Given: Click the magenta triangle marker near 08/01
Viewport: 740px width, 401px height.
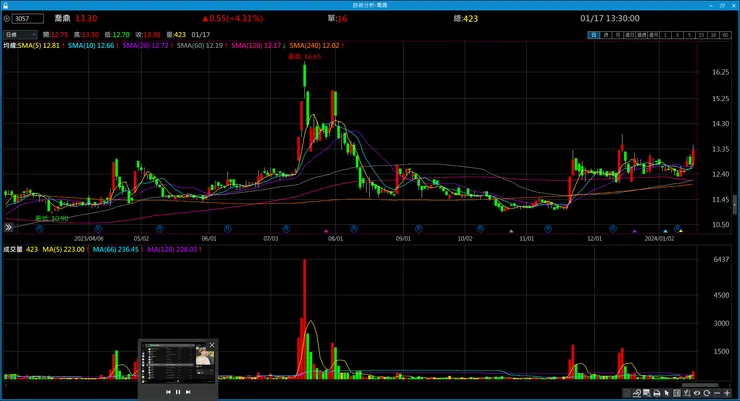Looking at the screenshot, I should [326, 231].
